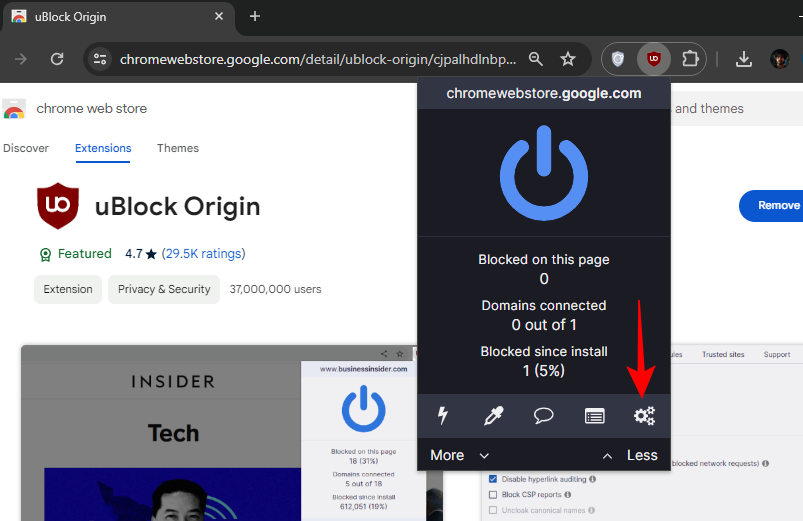Click Support tab in screenshot

tap(776, 355)
